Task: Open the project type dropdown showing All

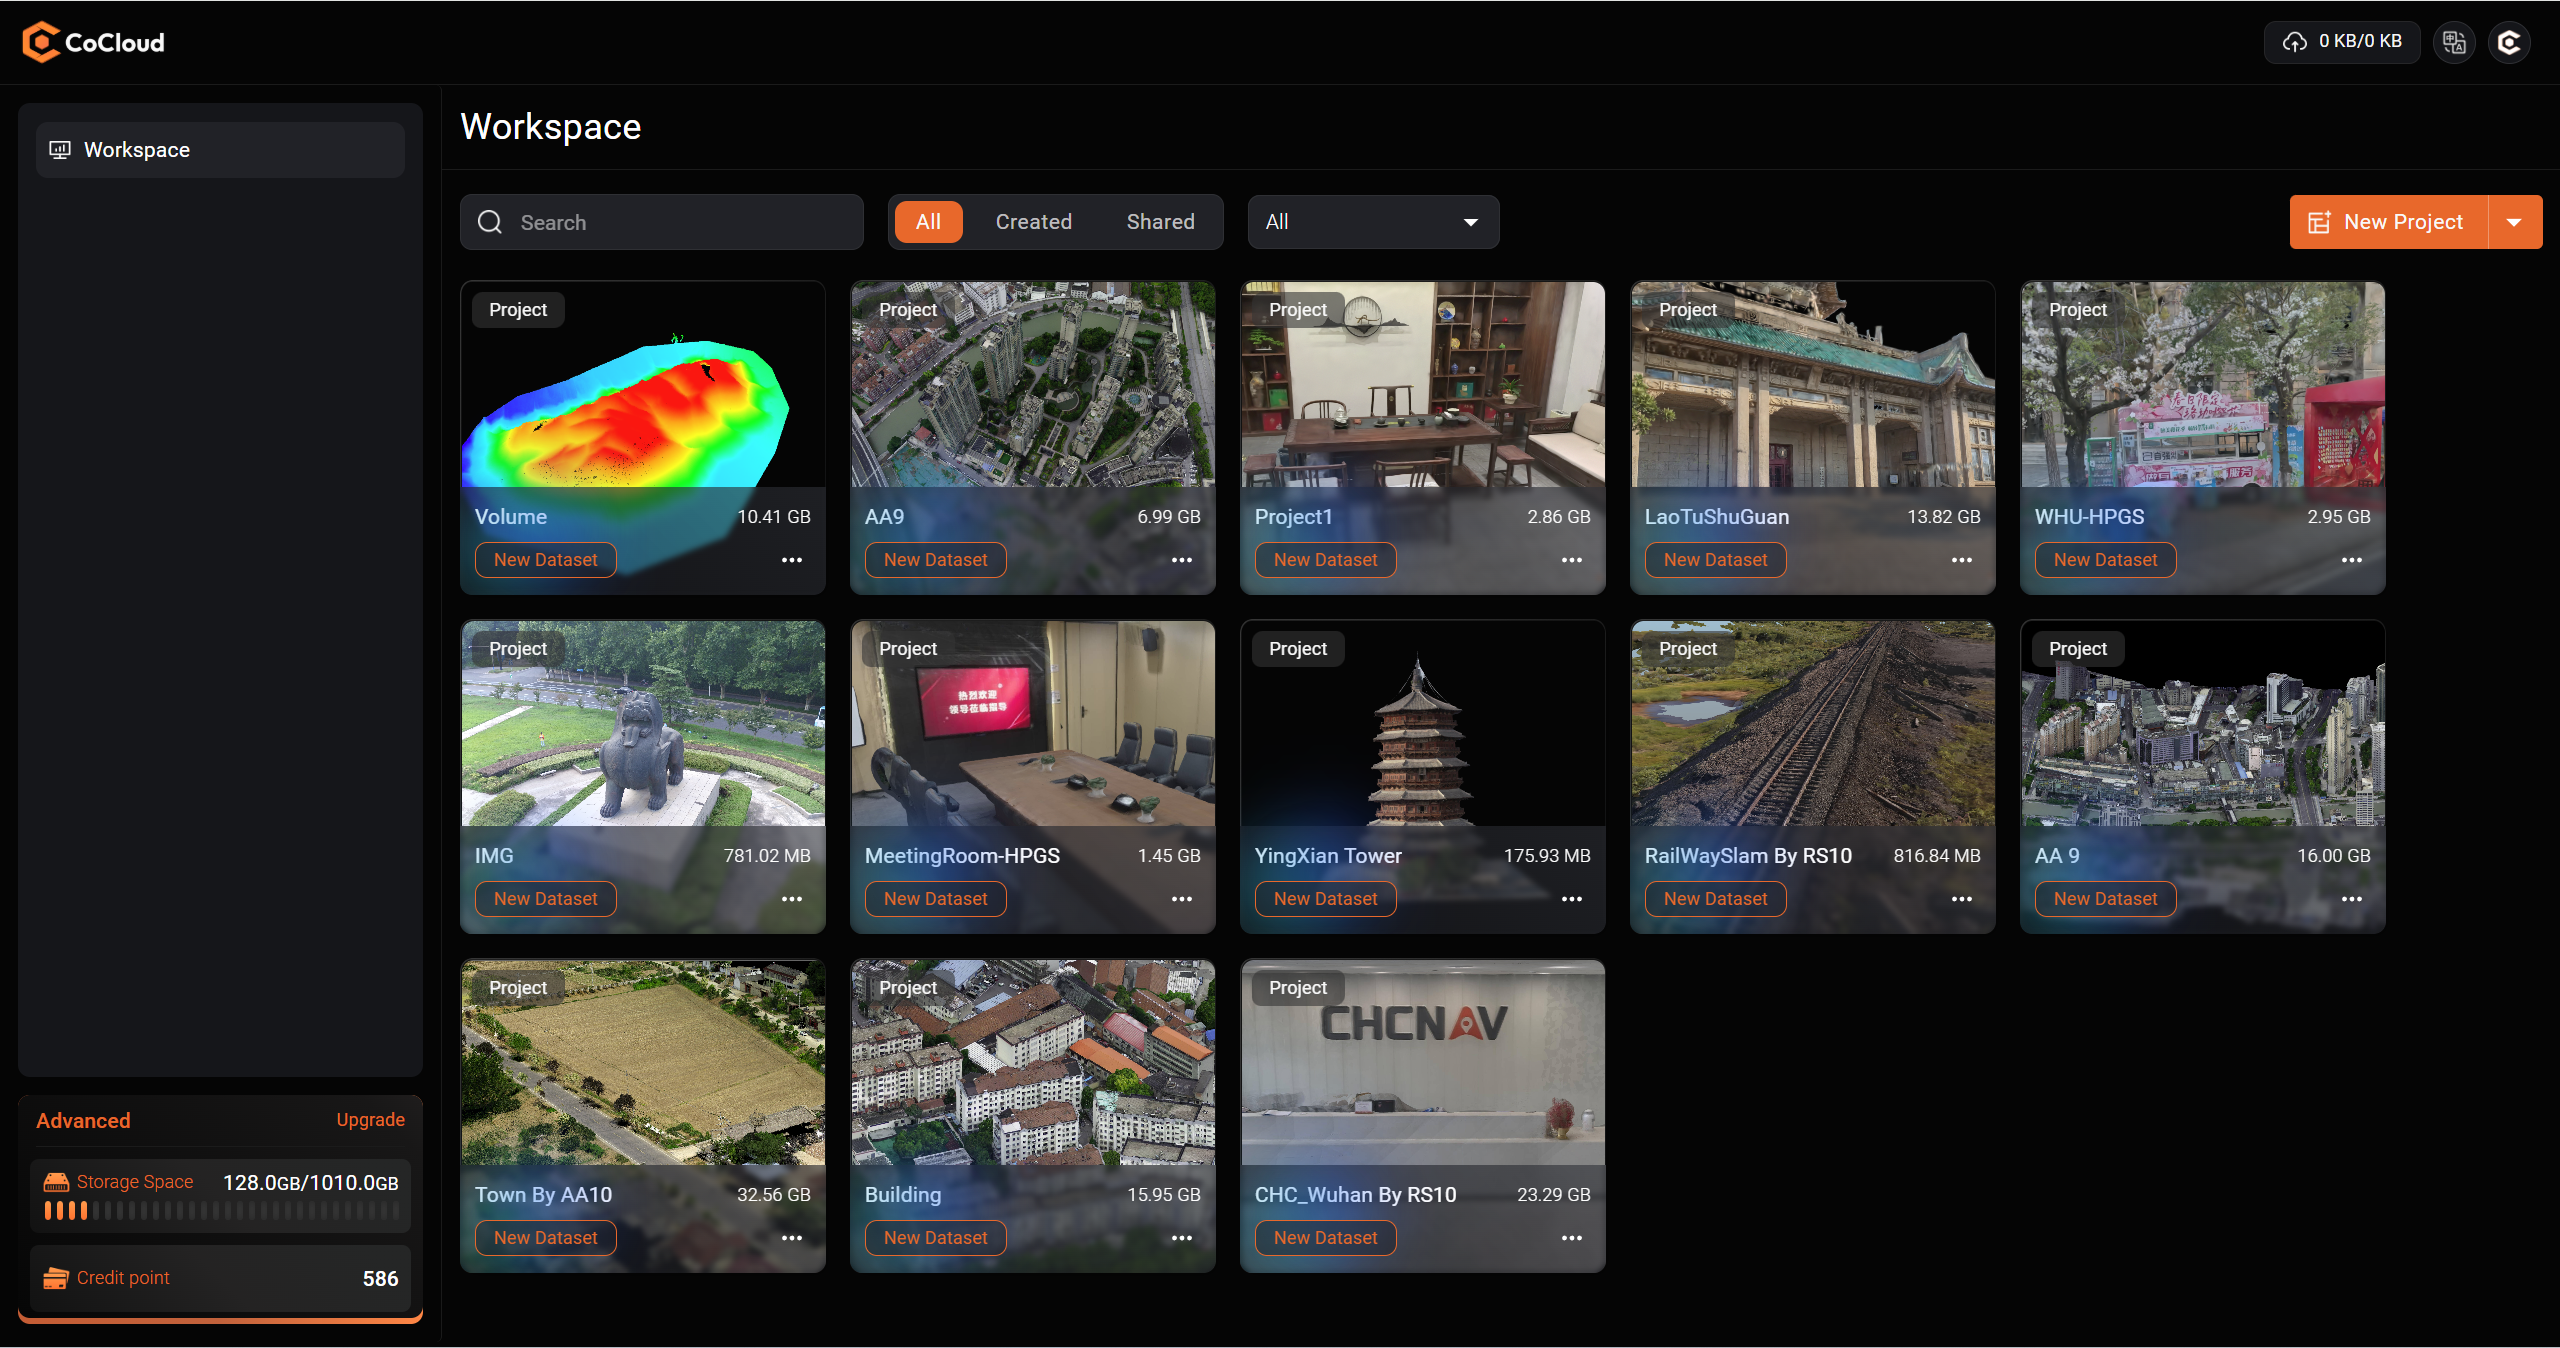Action: (1372, 221)
